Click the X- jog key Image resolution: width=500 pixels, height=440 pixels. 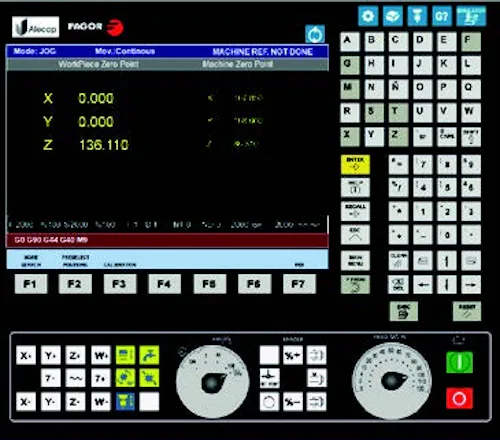[26, 402]
